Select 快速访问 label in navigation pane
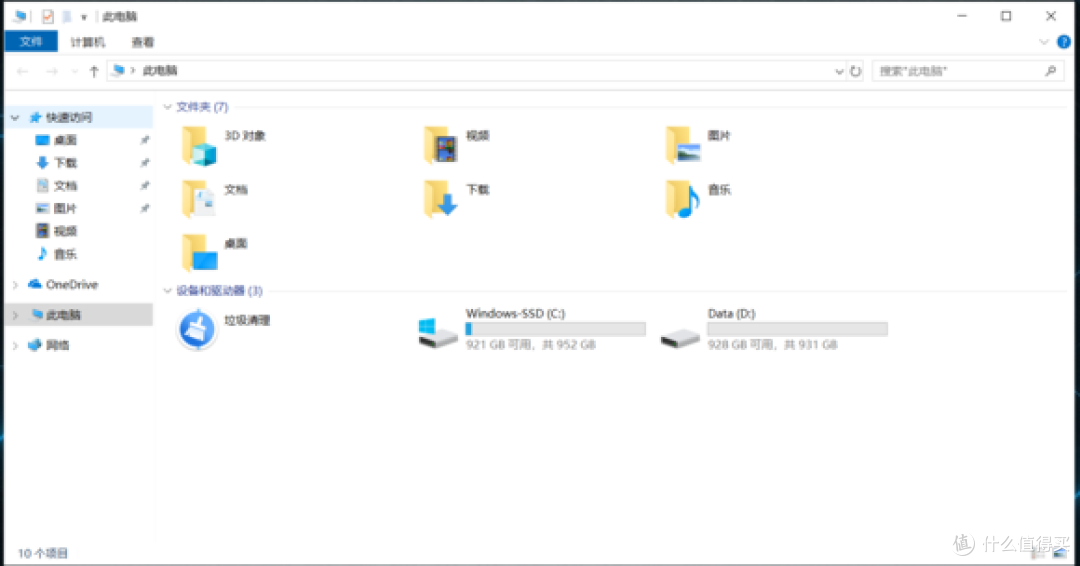This screenshot has width=1080, height=566. coord(69,118)
